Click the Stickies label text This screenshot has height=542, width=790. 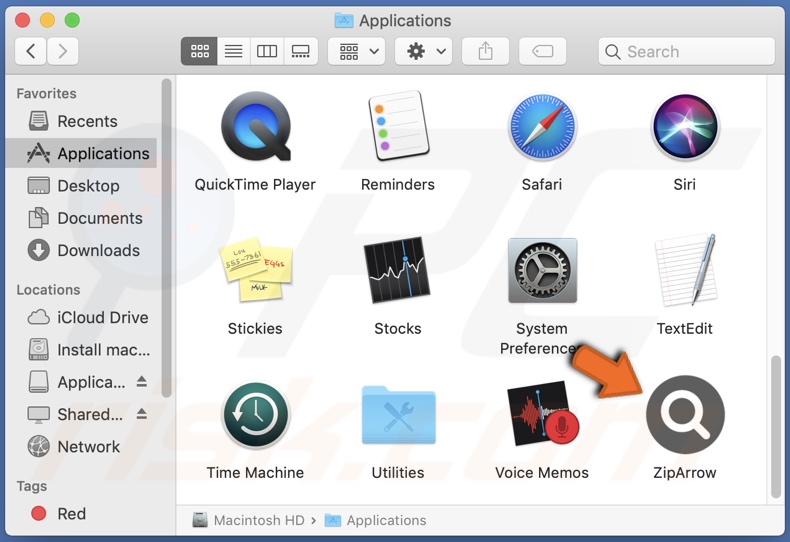pyautogui.click(x=255, y=328)
